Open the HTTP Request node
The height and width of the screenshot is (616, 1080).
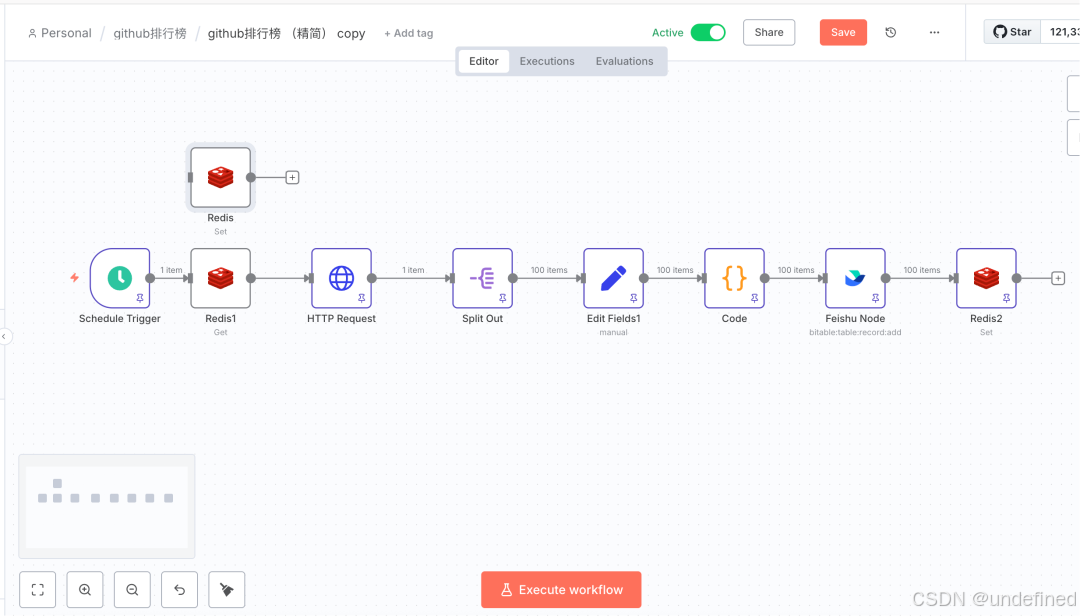342,278
